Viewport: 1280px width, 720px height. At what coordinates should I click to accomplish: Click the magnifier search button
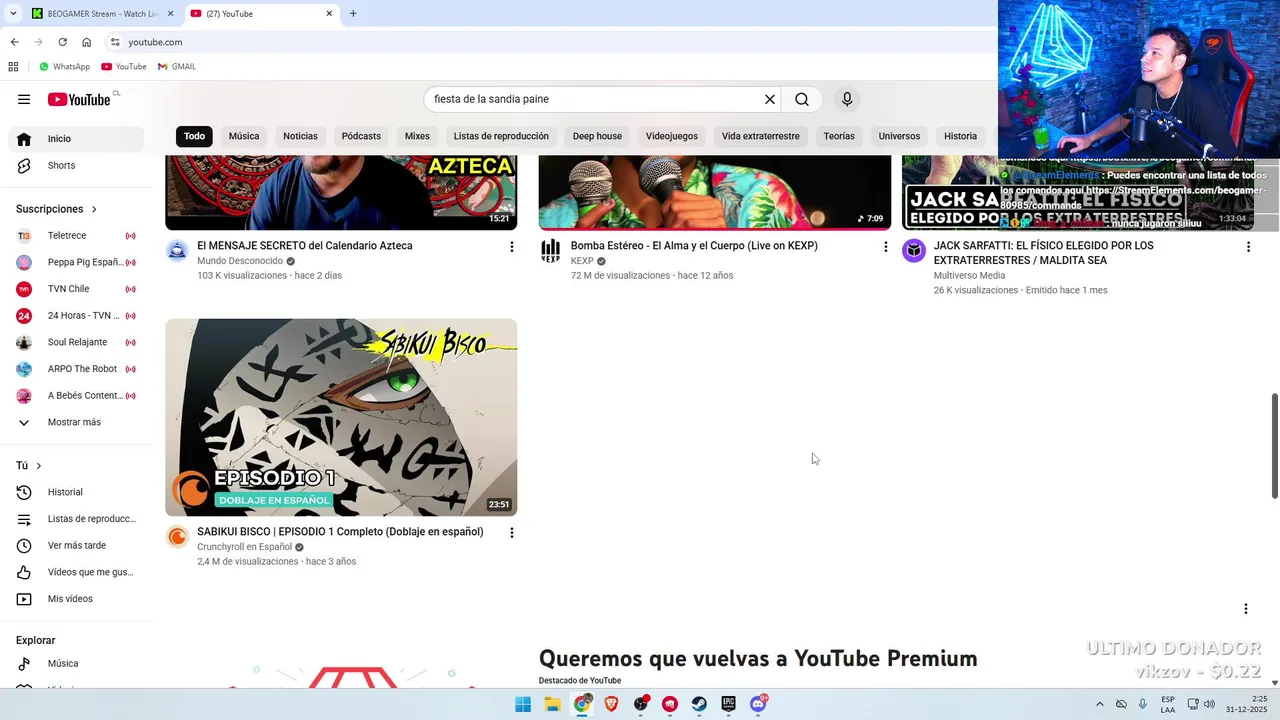(x=802, y=99)
